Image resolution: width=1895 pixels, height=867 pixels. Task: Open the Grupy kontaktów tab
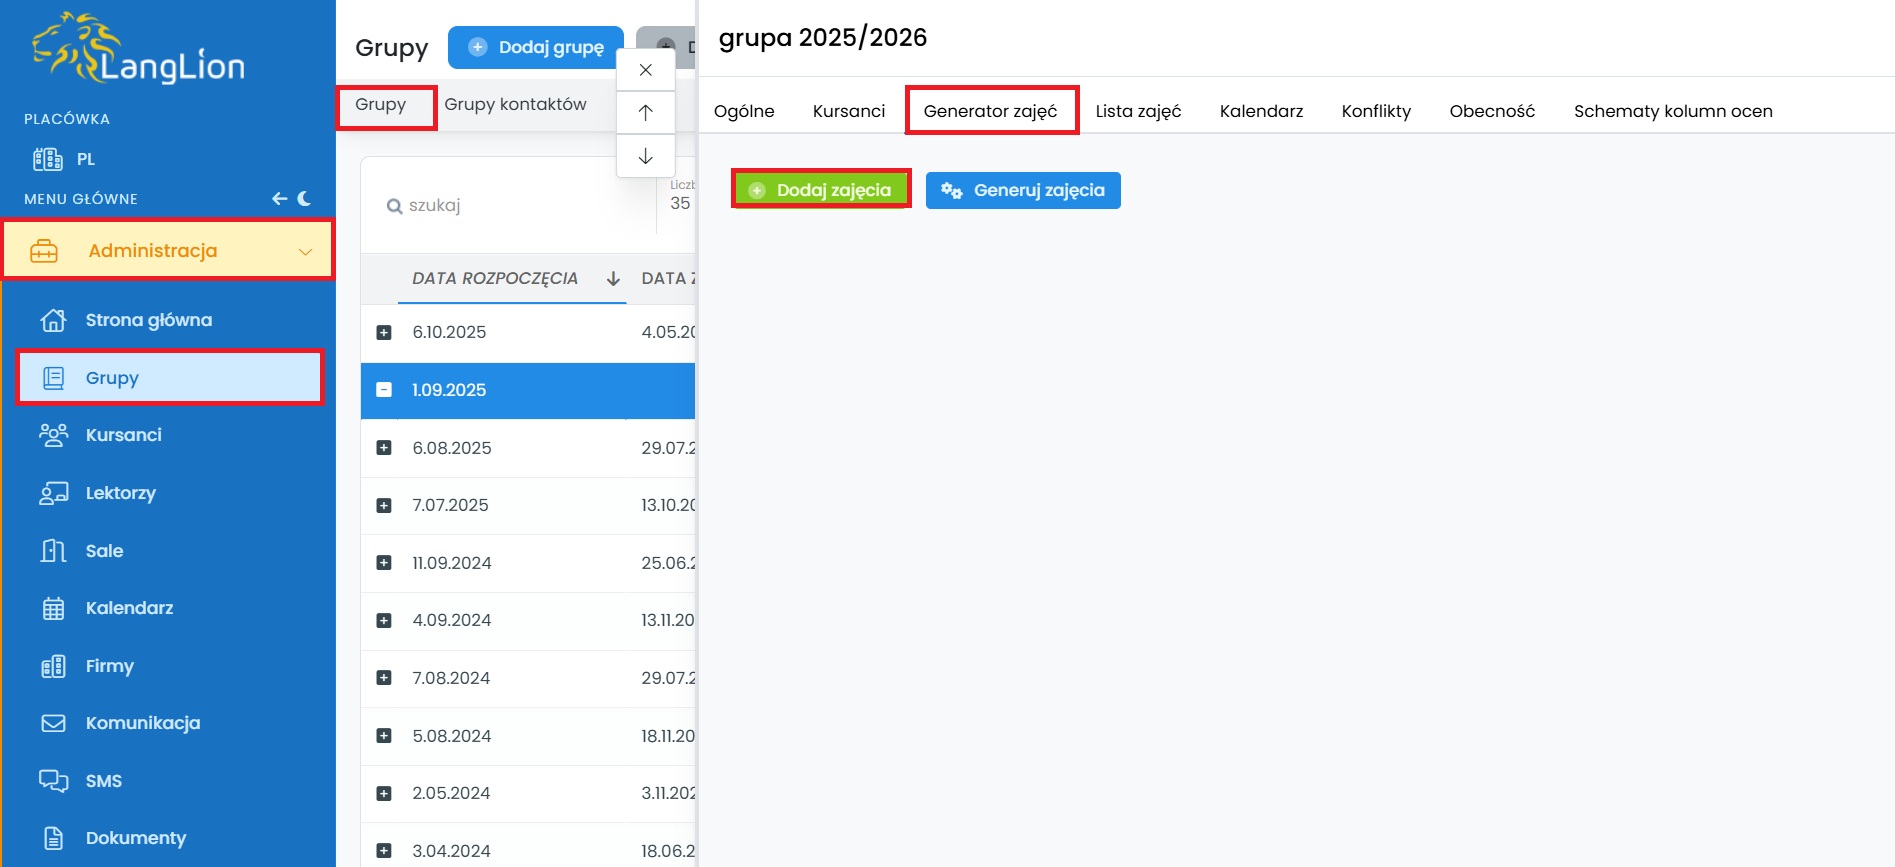(515, 104)
